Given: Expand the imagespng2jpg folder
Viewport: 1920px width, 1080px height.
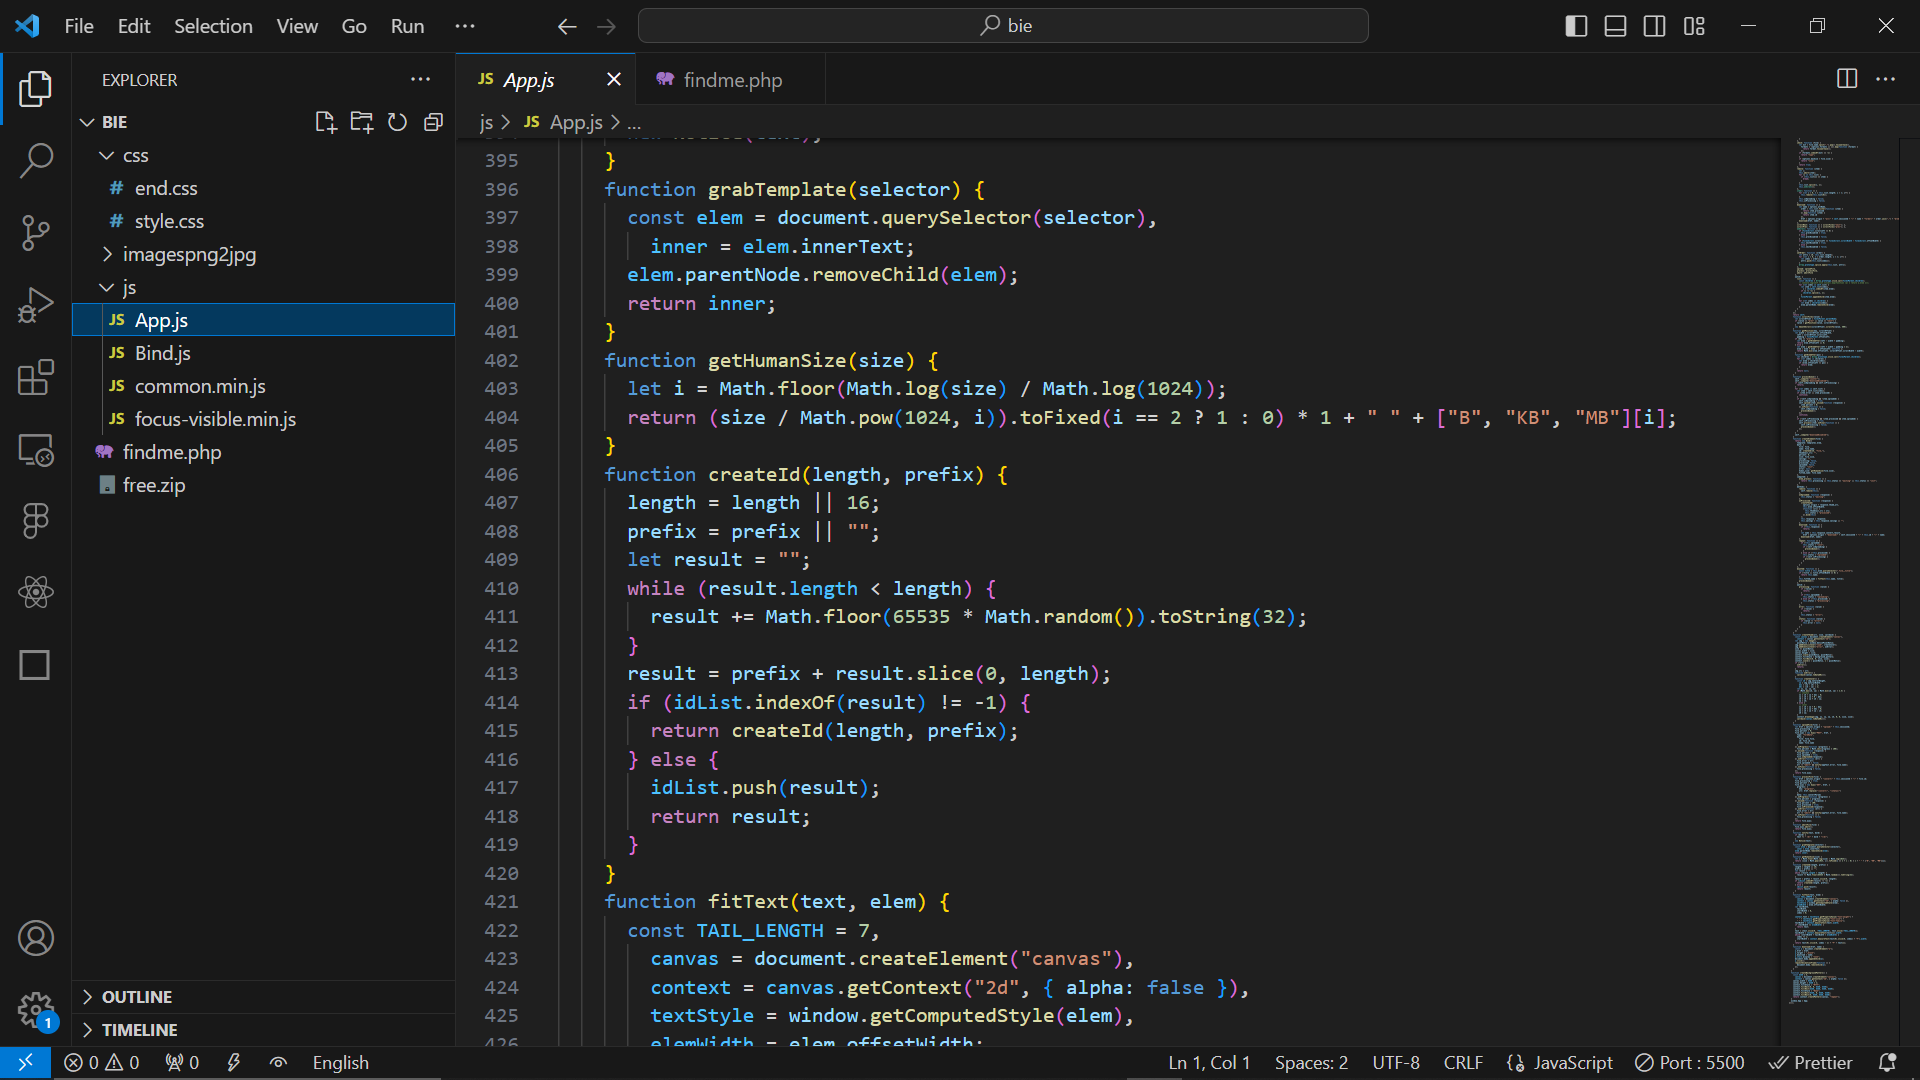Looking at the screenshot, I should click(x=189, y=254).
